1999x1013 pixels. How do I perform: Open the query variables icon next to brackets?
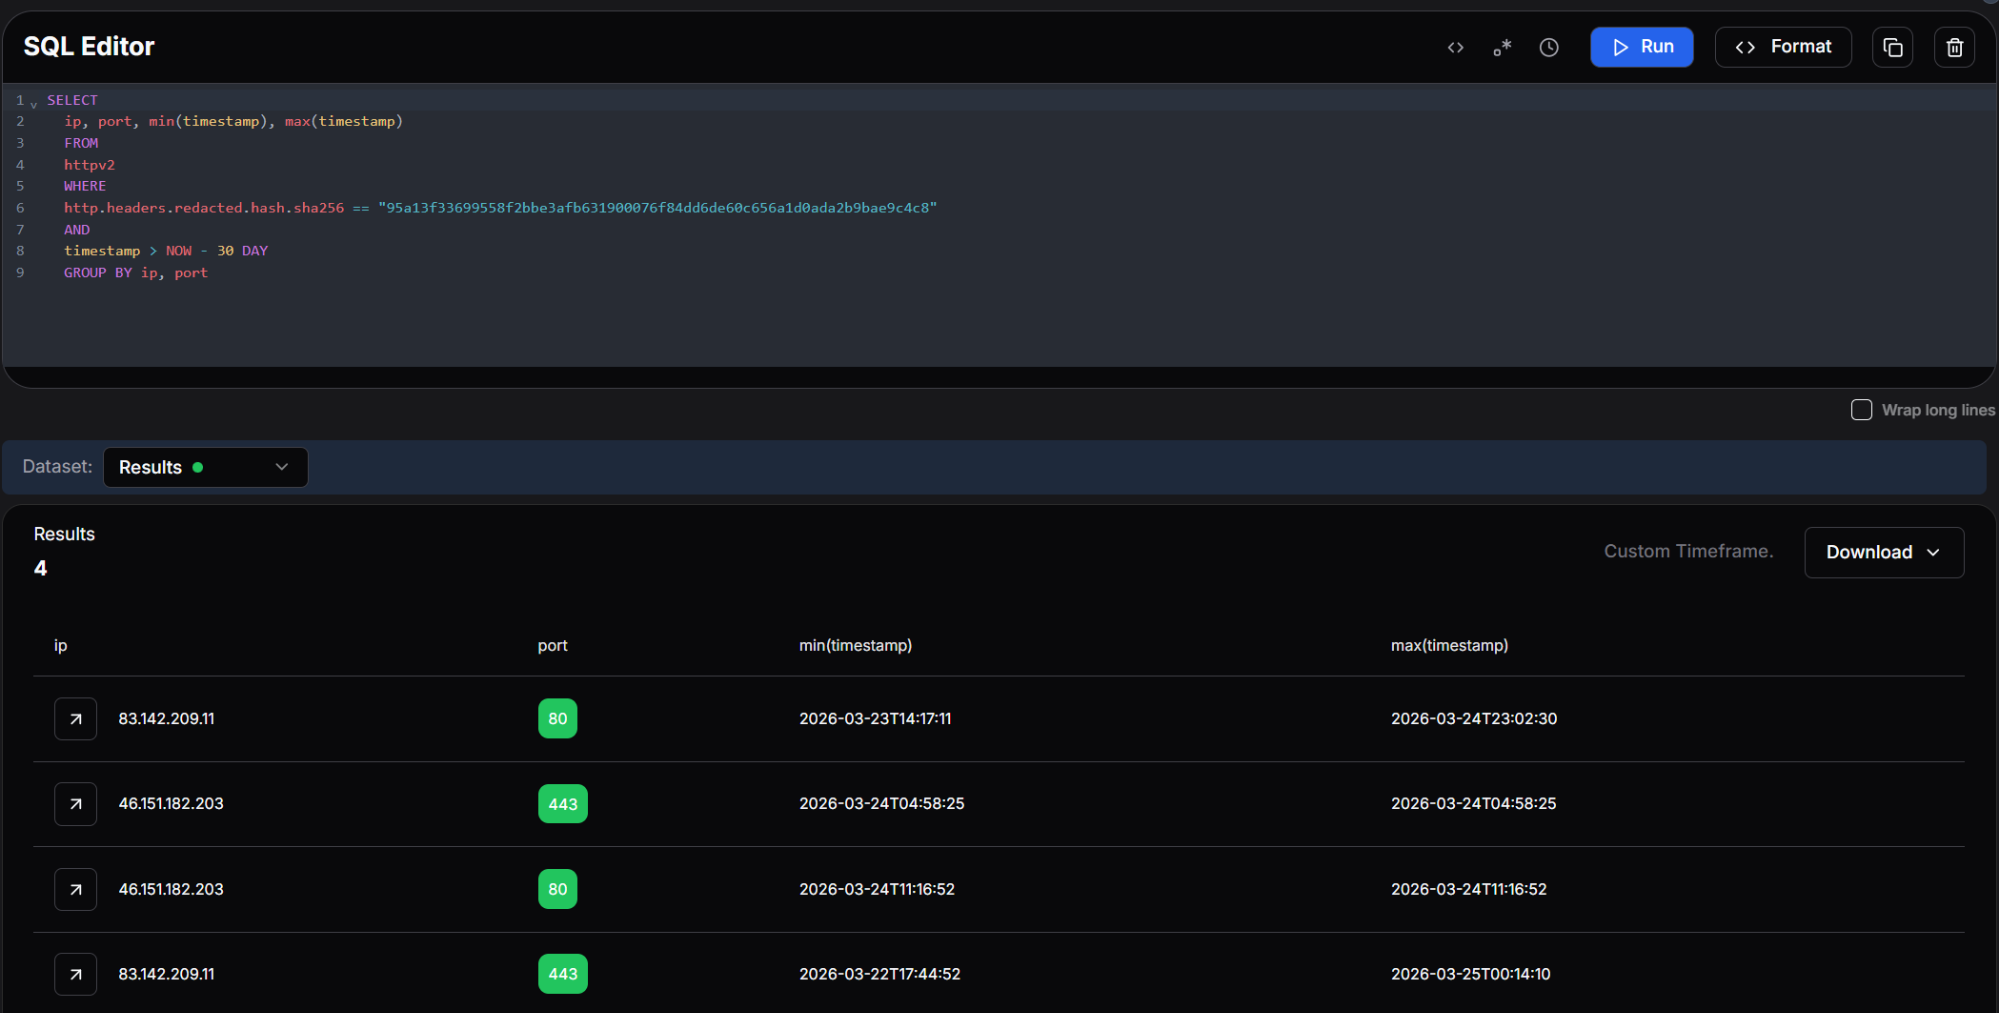(1502, 46)
